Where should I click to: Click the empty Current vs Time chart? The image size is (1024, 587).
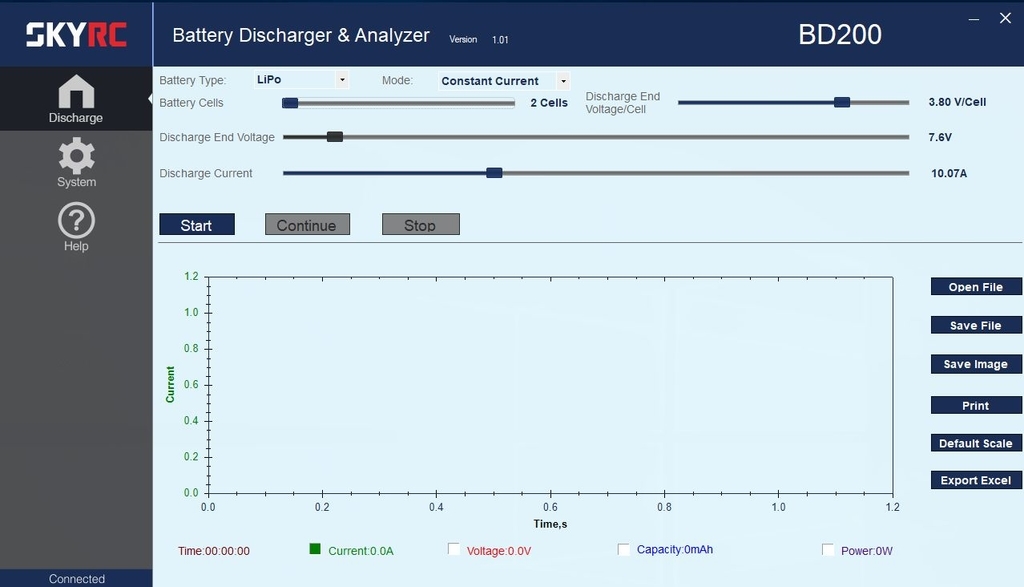551,385
